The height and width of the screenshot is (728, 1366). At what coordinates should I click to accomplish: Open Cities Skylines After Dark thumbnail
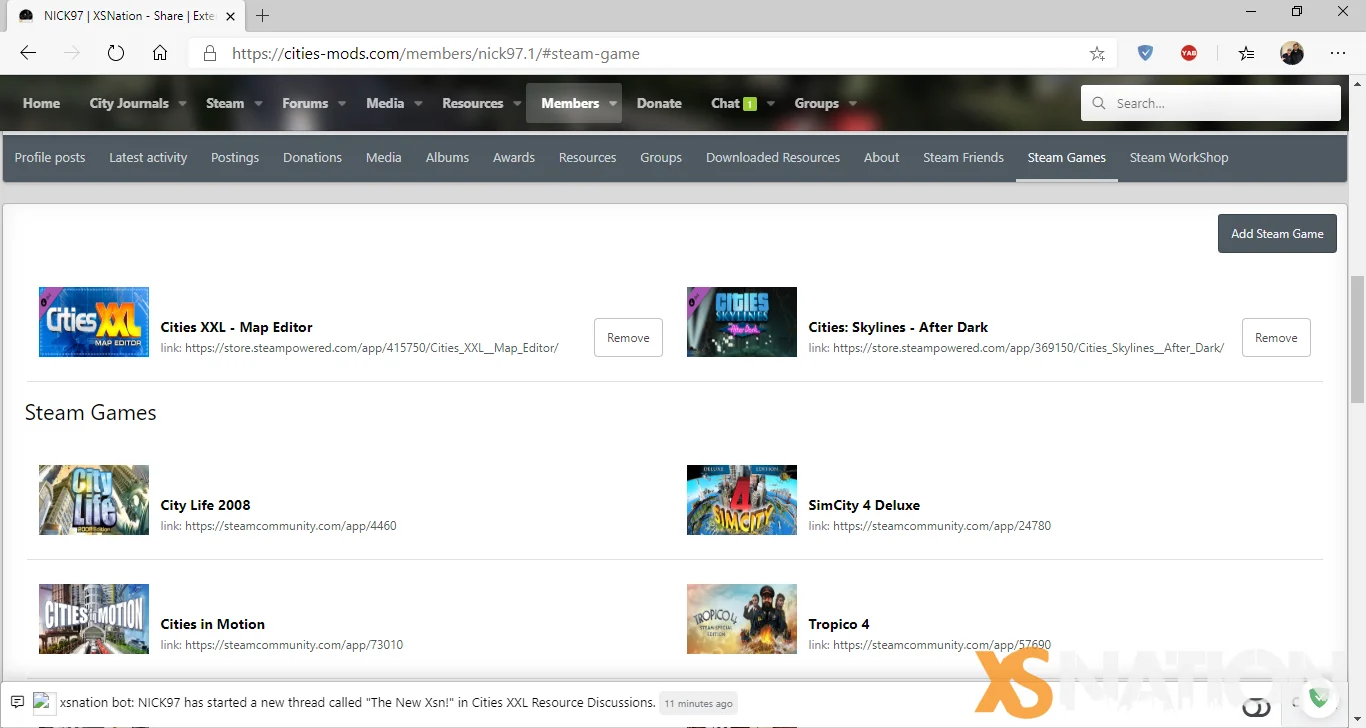point(742,322)
